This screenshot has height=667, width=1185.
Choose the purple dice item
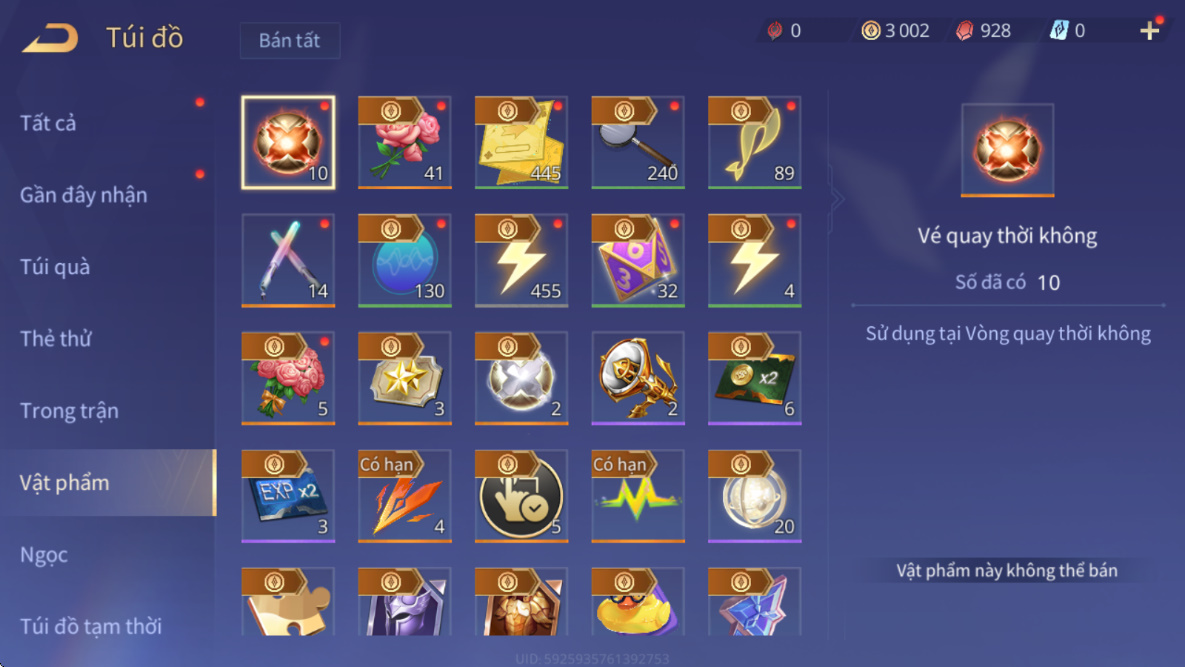[x=638, y=260]
